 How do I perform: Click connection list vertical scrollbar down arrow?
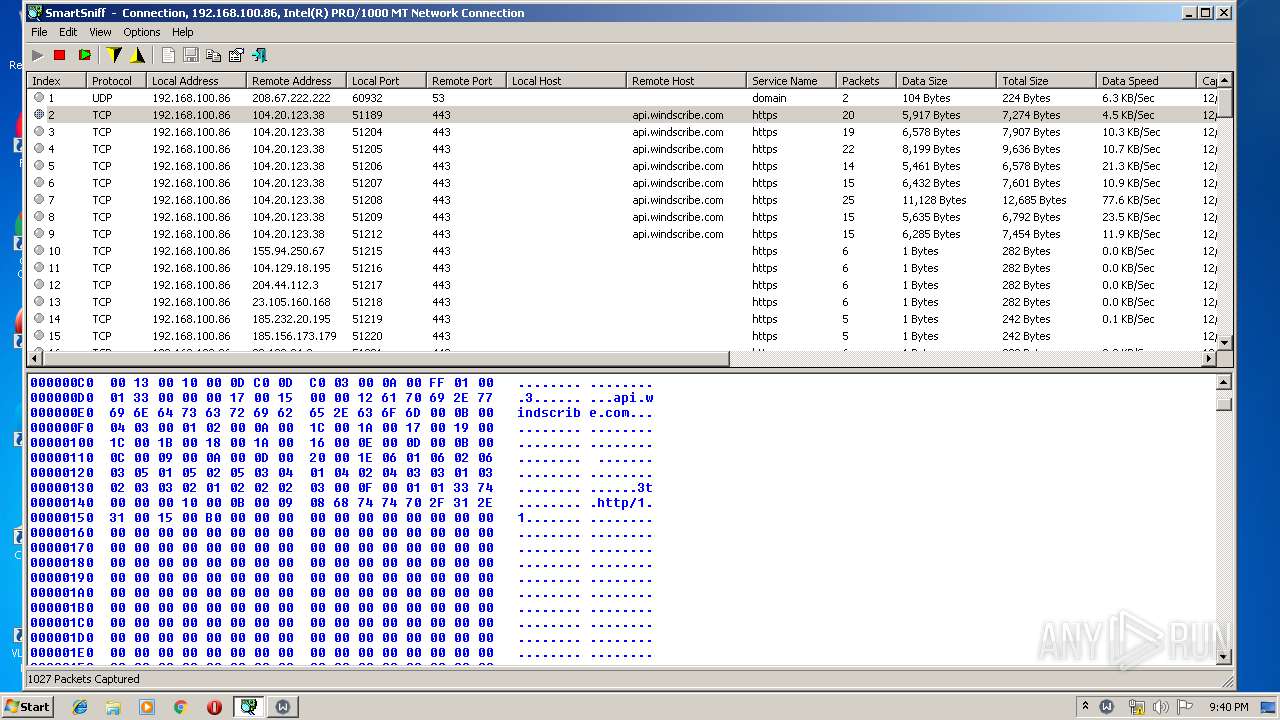(x=1224, y=342)
